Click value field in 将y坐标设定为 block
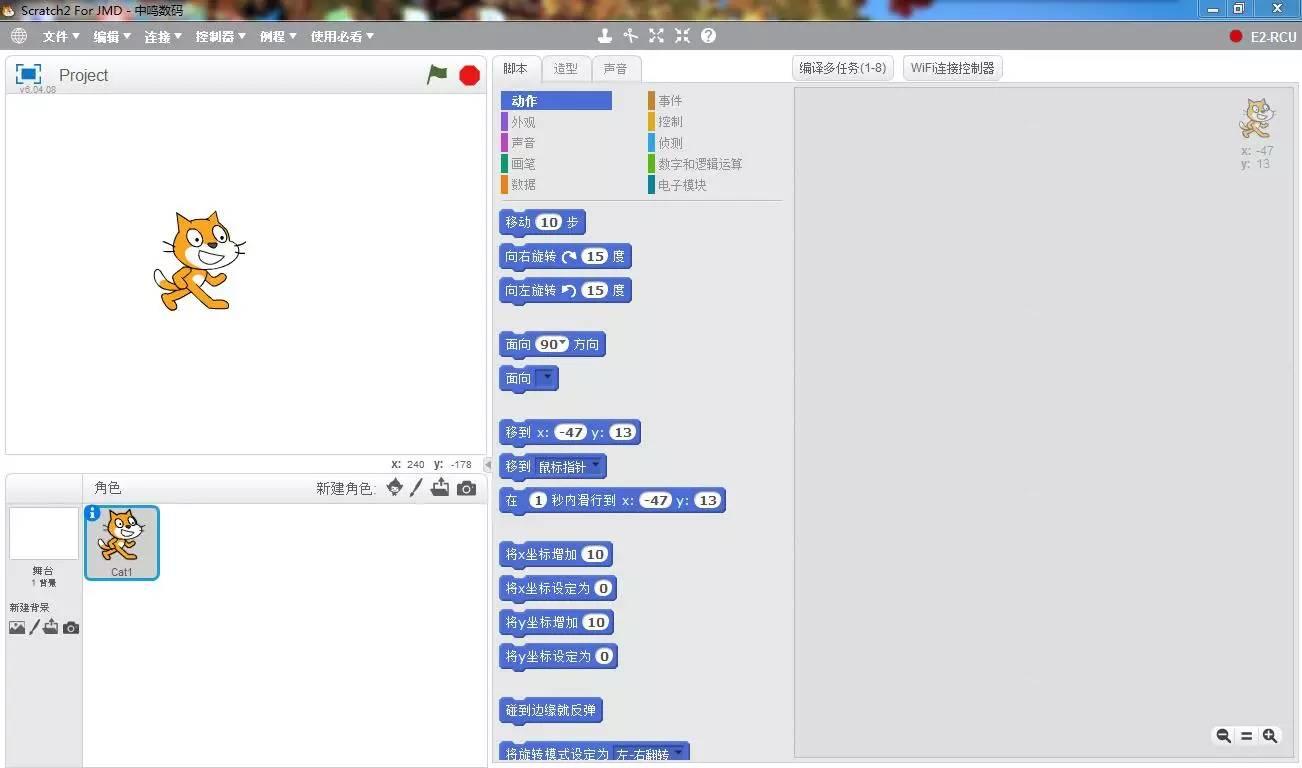 point(603,656)
